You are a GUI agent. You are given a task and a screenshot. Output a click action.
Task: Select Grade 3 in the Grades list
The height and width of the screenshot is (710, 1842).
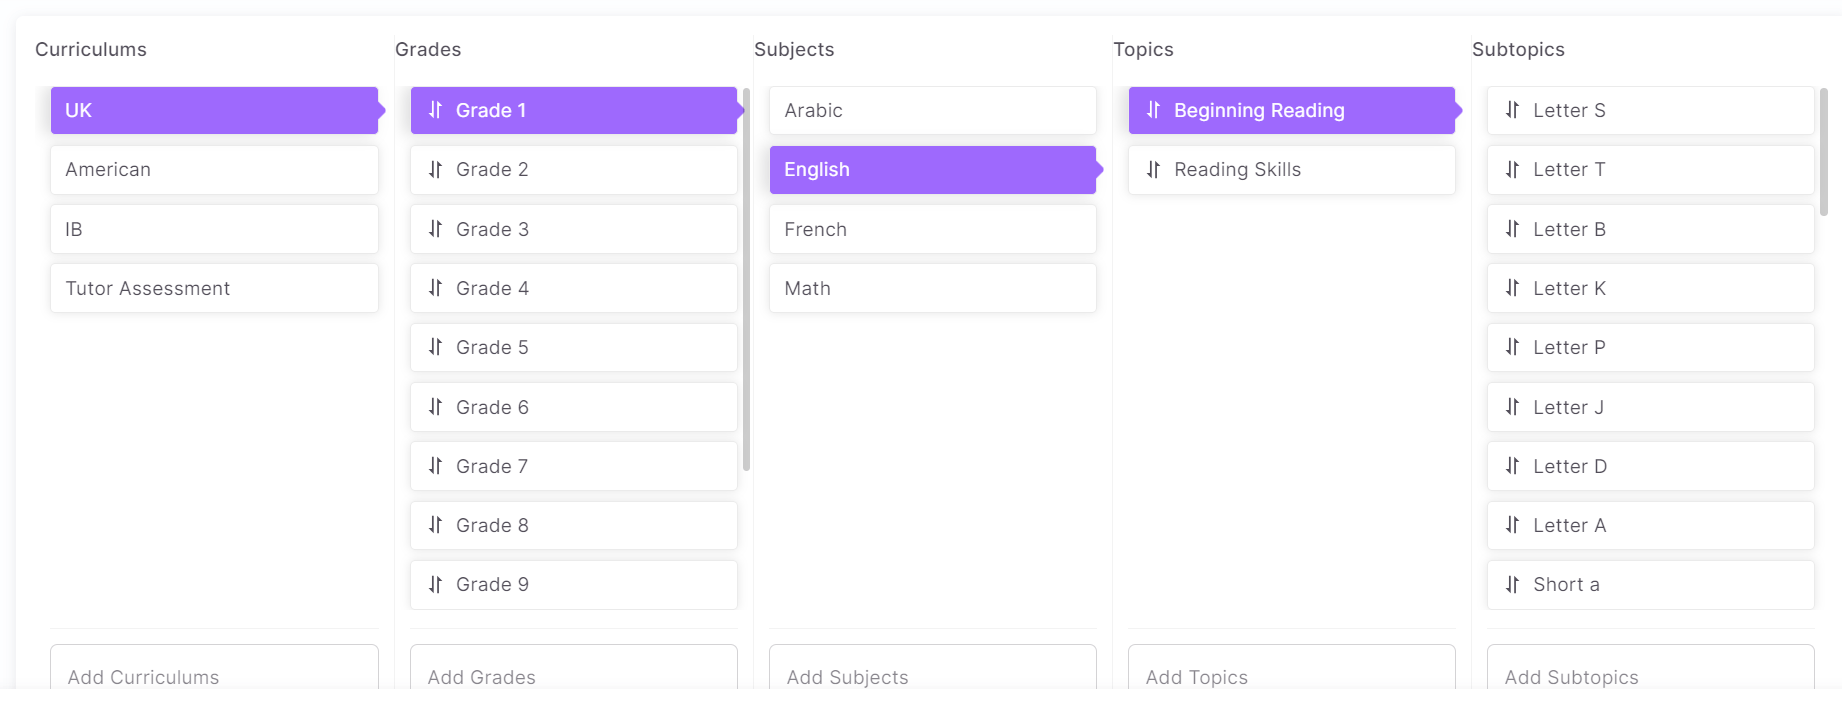[x=573, y=229]
